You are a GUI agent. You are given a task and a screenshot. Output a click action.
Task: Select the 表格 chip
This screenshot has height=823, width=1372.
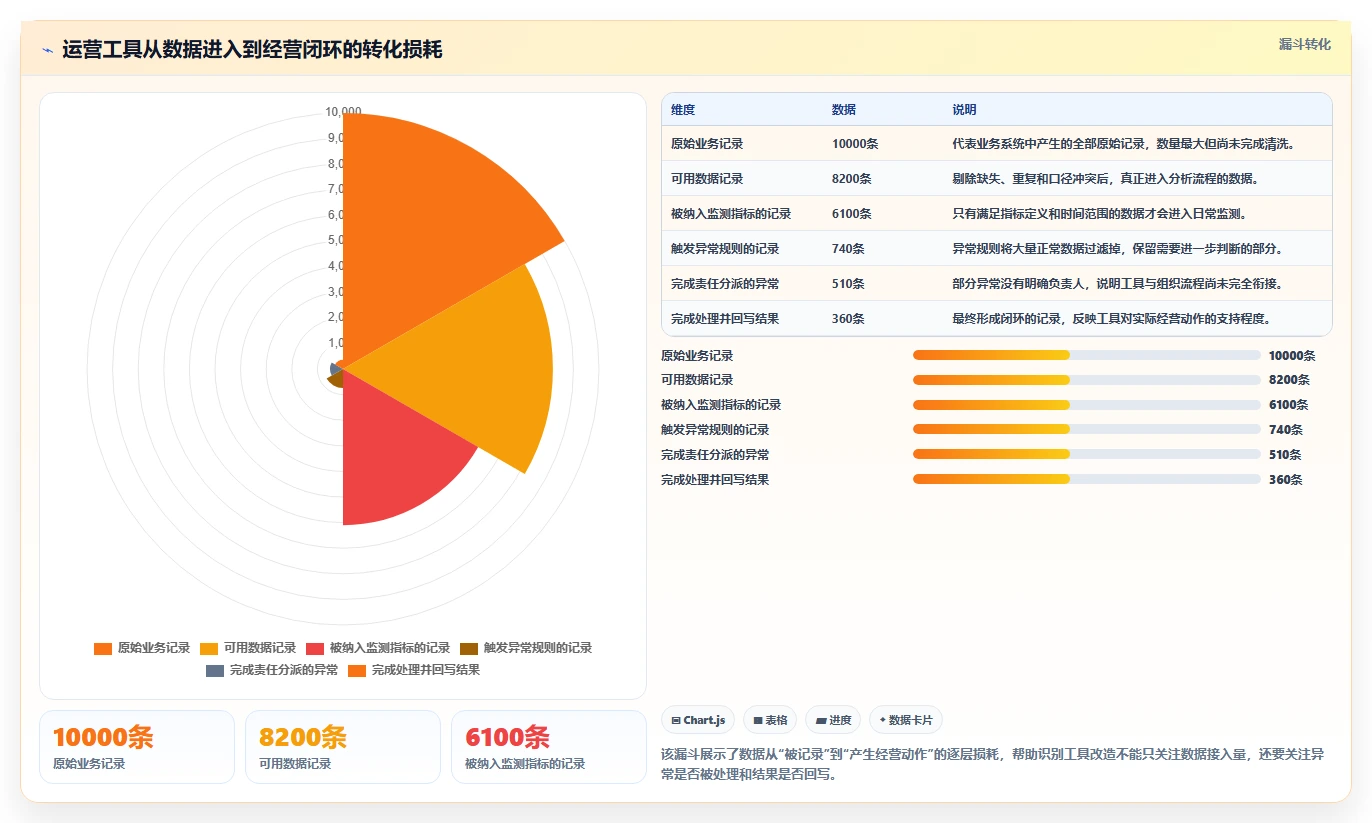tap(770, 720)
